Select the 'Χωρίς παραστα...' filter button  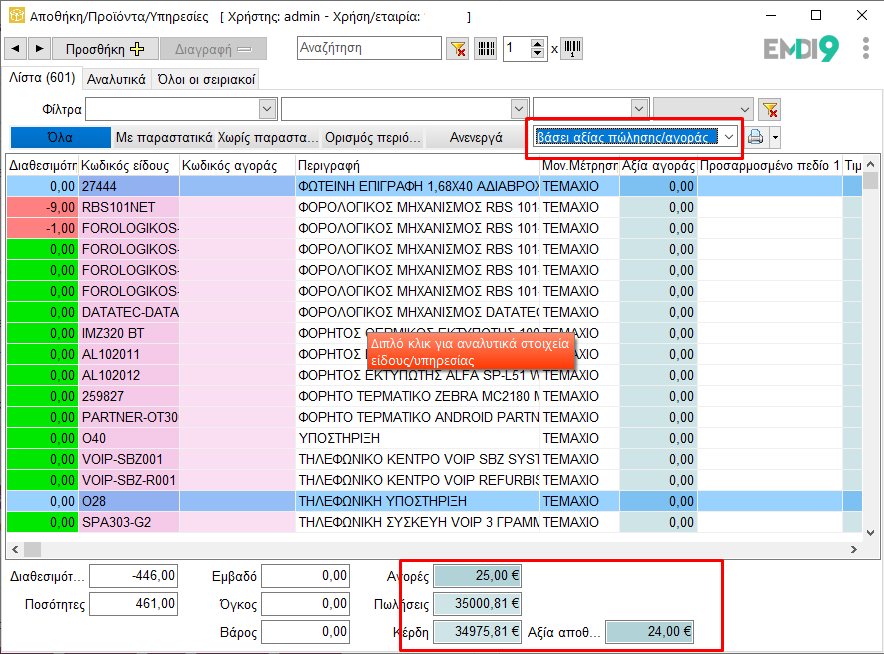(268, 138)
